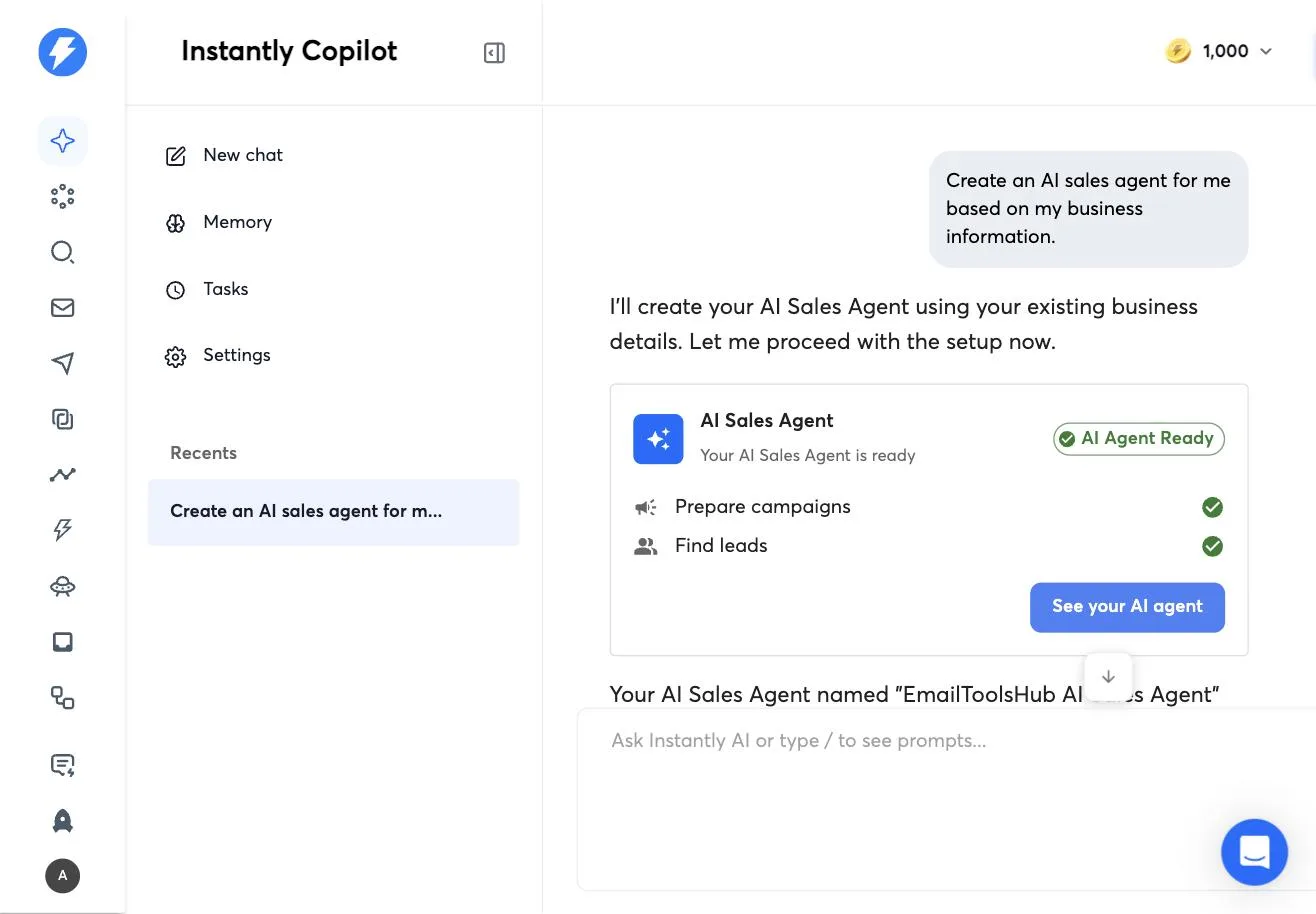Open the UFO icon in sidebar
Image resolution: width=1316 pixels, height=914 pixels.
pyautogui.click(x=62, y=587)
